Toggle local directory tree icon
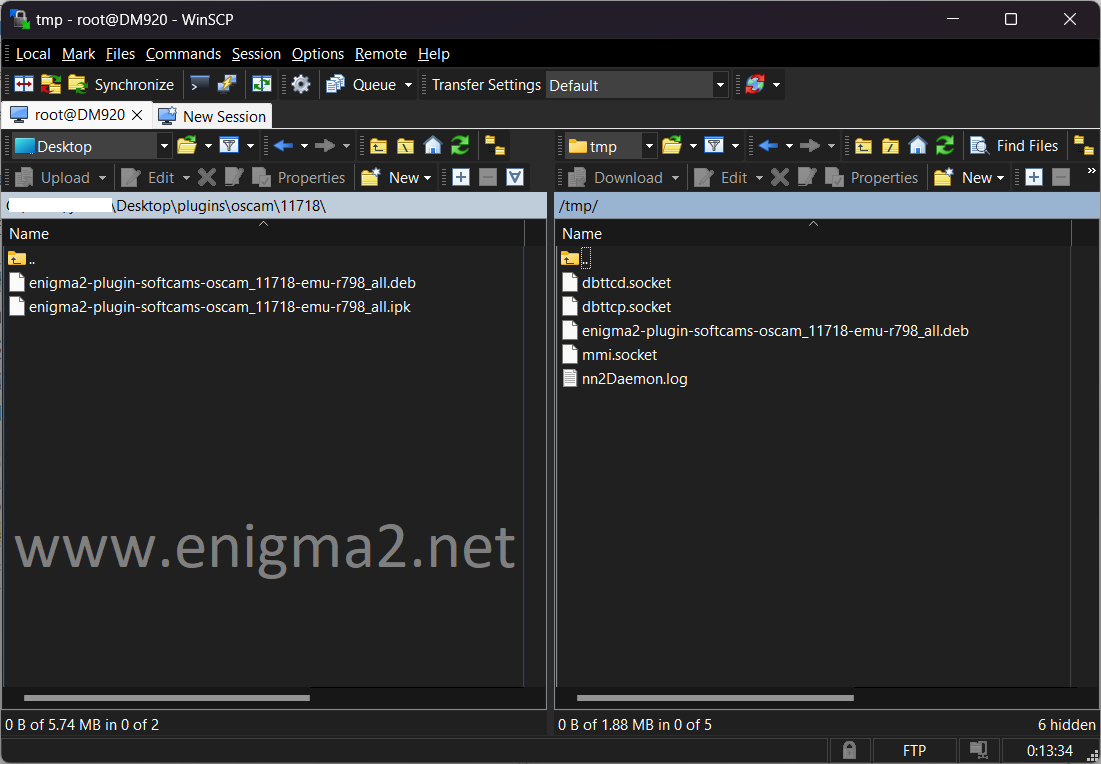 [496, 146]
